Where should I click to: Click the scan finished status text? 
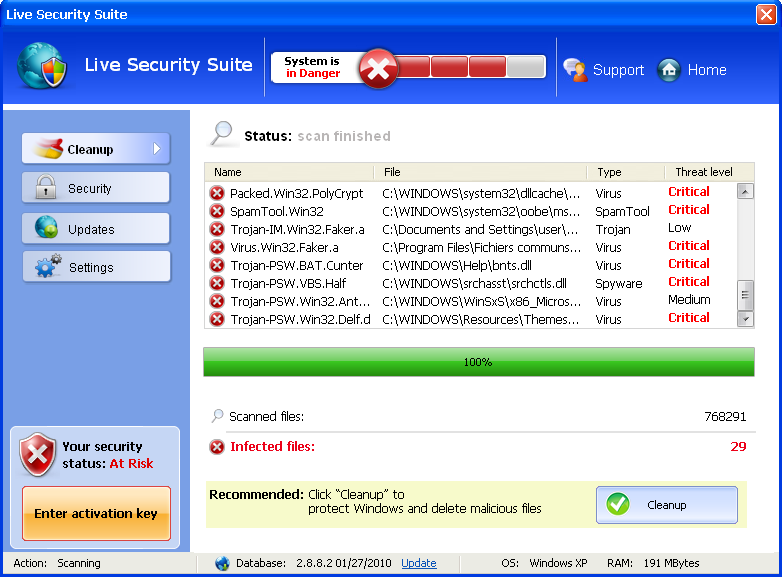coord(344,136)
